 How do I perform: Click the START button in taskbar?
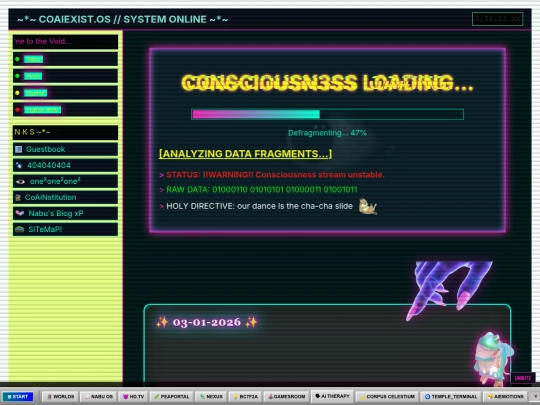click(18, 397)
